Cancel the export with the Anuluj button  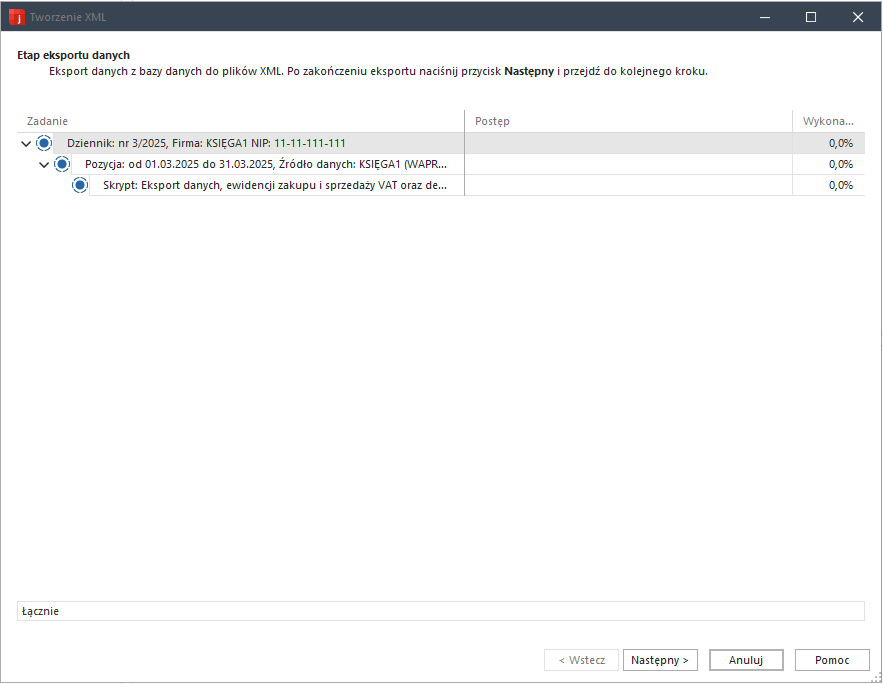pyautogui.click(x=746, y=660)
